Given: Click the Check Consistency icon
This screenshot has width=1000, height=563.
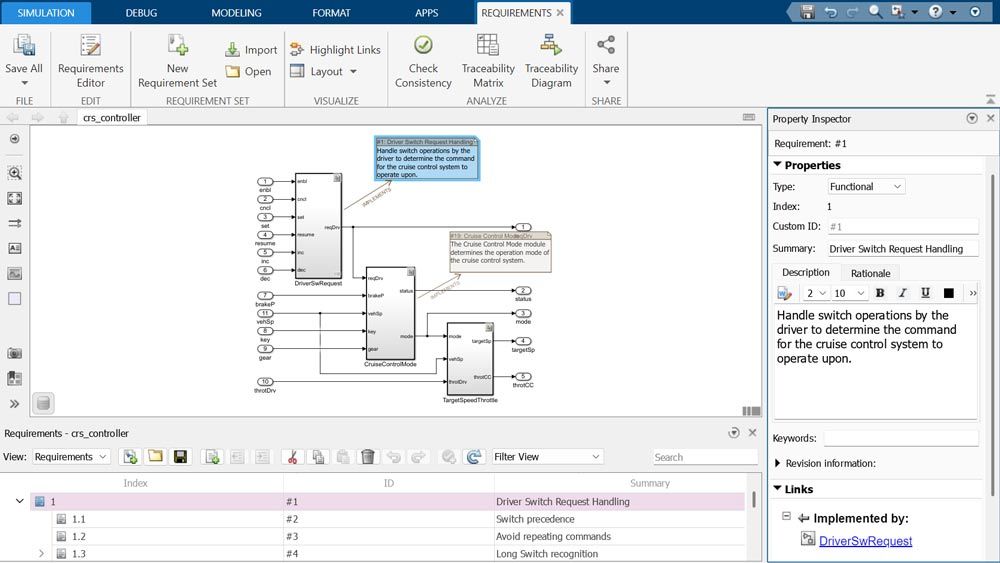Looking at the screenshot, I should [423, 46].
